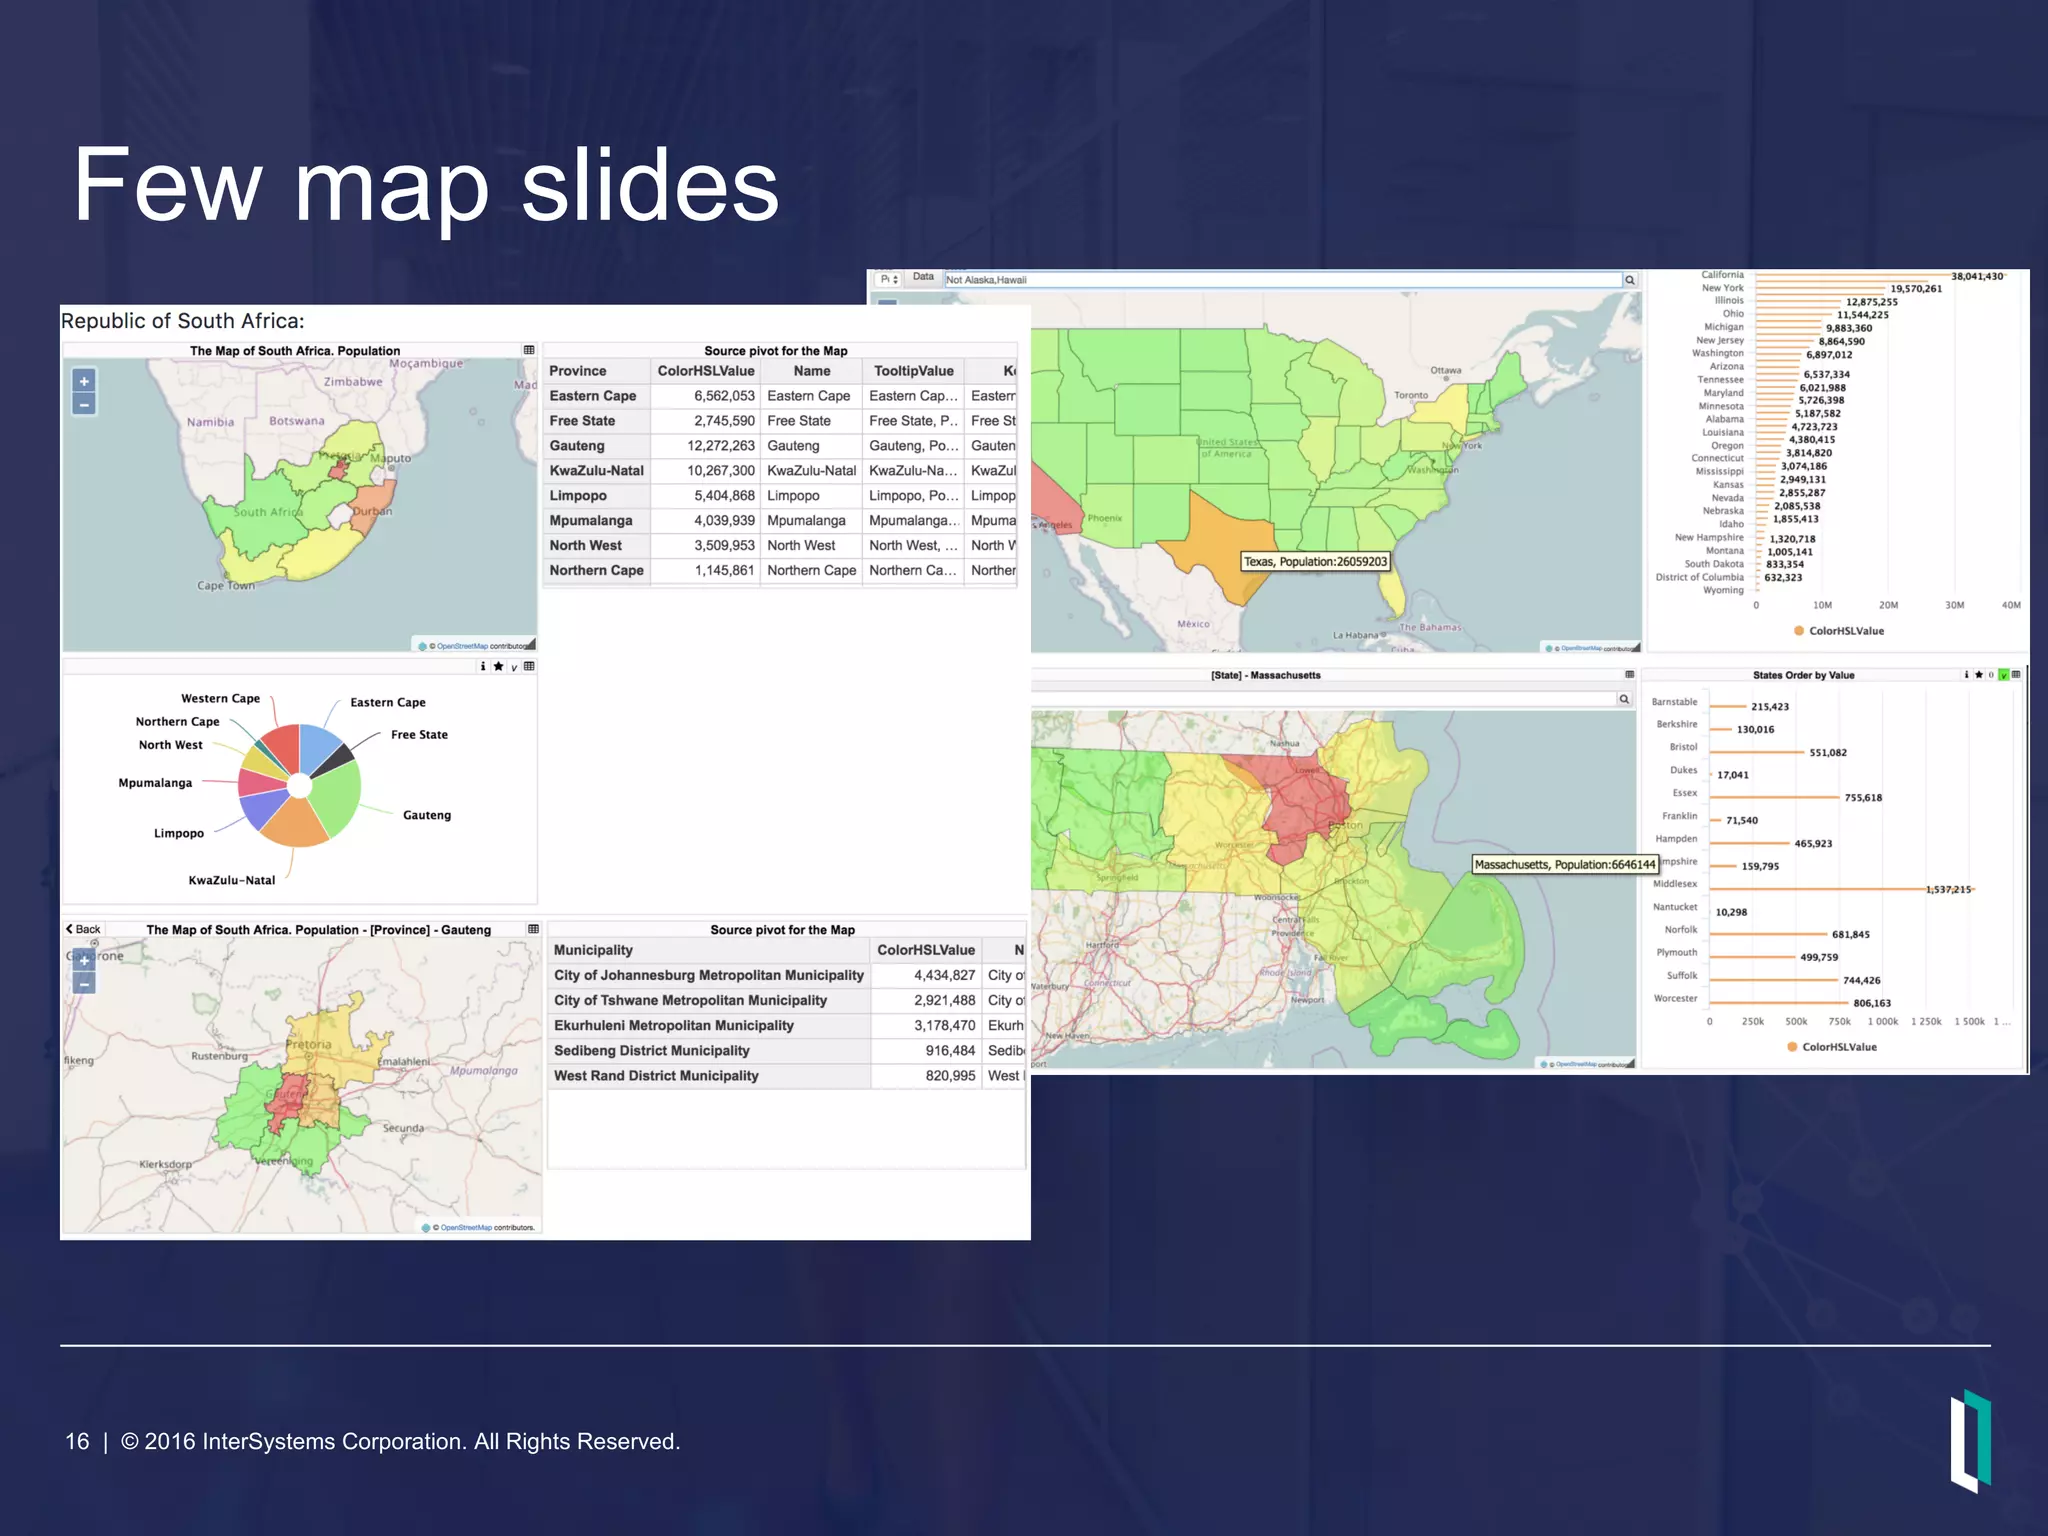Click the table icon on the South Africa map header

pos(529,350)
